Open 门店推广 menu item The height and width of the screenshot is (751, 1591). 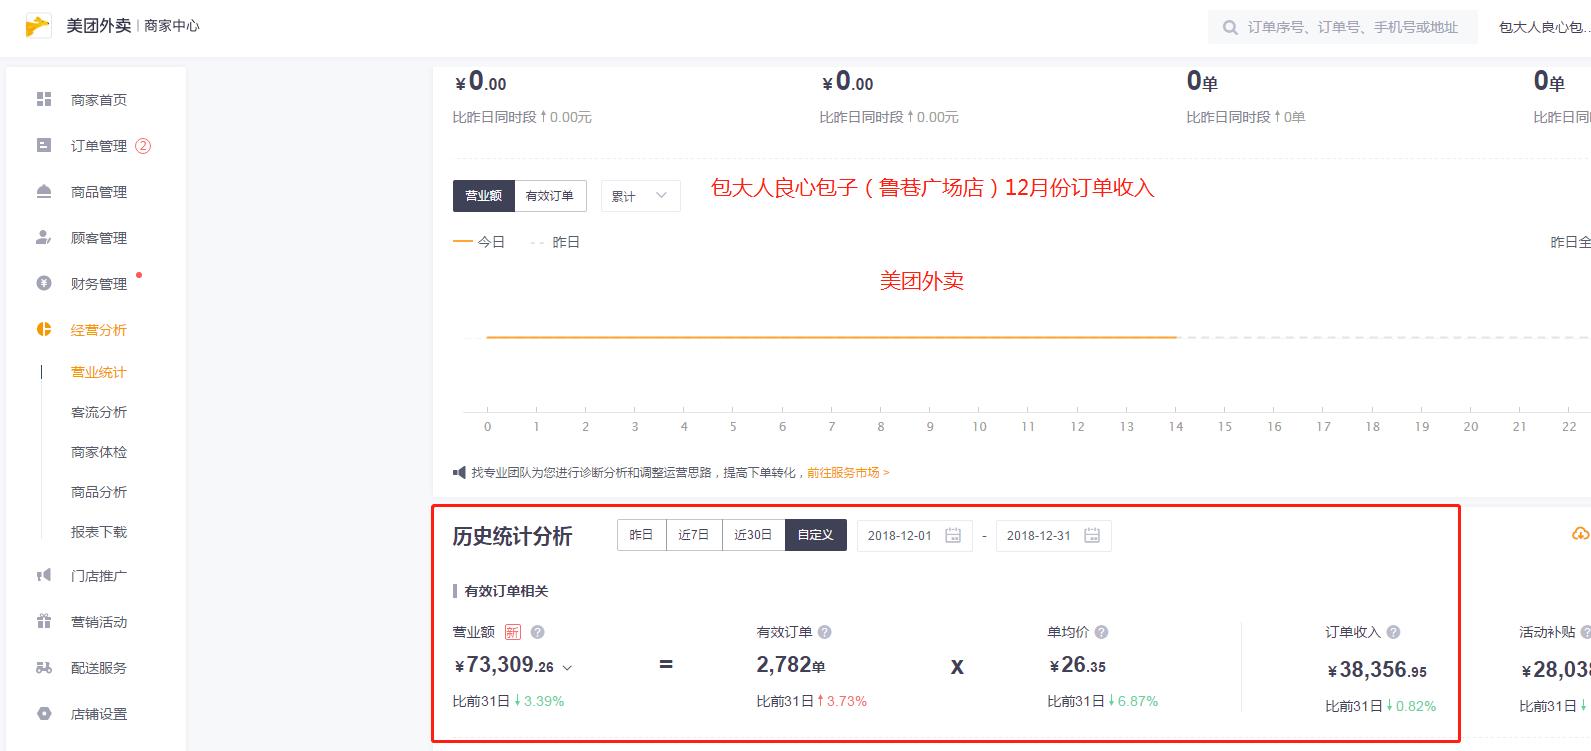click(98, 576)
